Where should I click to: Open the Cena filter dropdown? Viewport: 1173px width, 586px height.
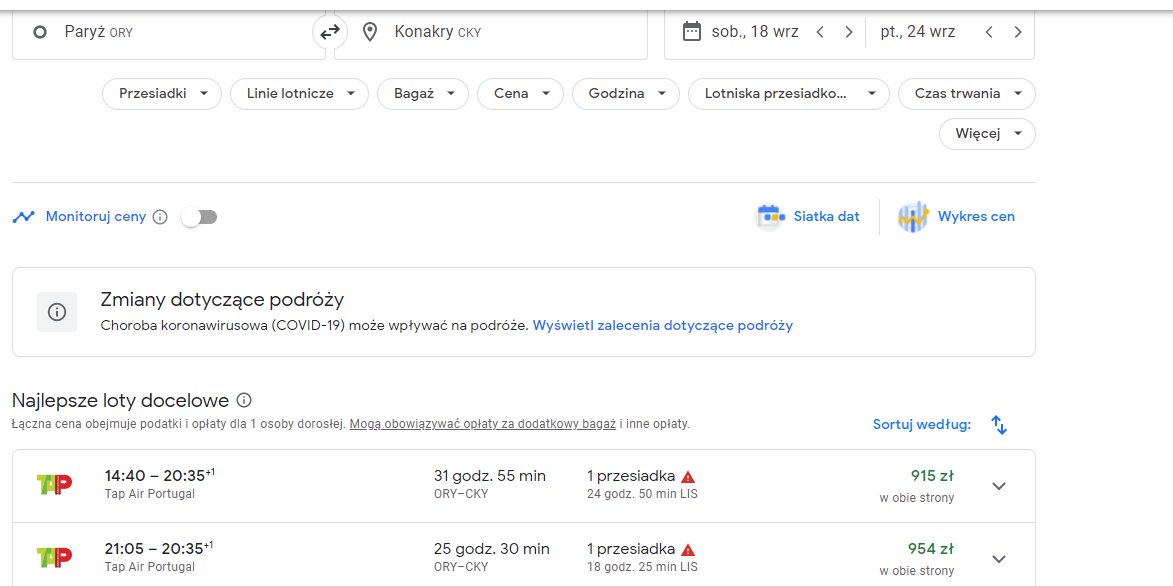click(520, 94)
